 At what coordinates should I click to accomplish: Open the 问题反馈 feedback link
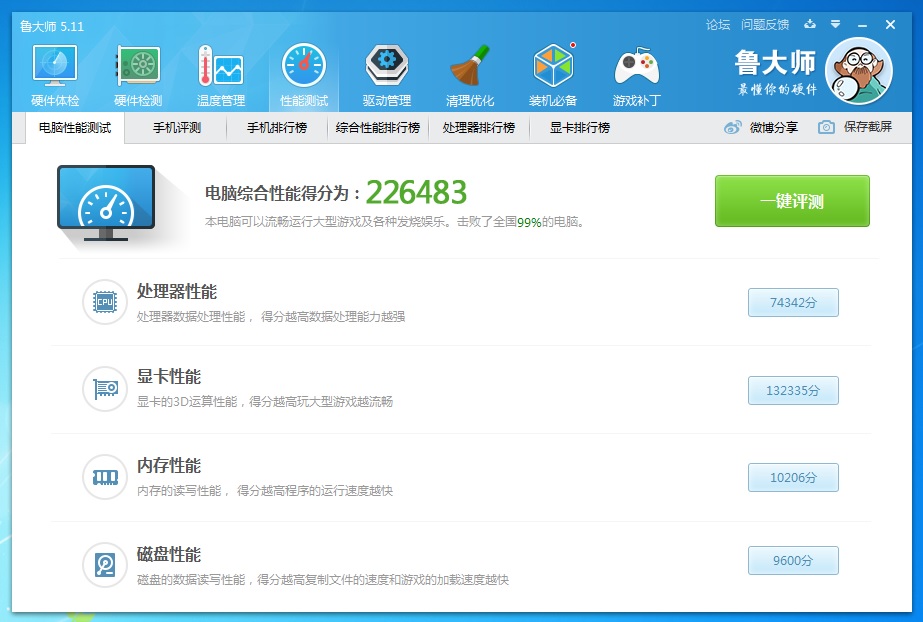tap(765, 25)
